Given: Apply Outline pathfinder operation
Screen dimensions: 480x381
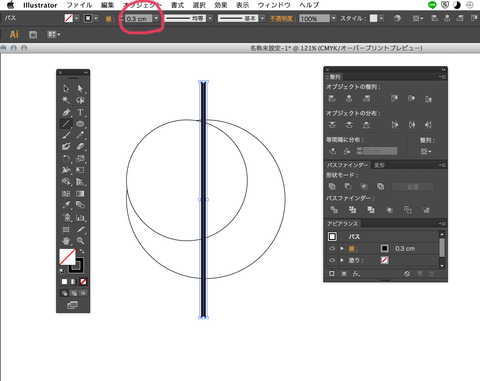Looking at the screenshot, I should tap(407, 209).
